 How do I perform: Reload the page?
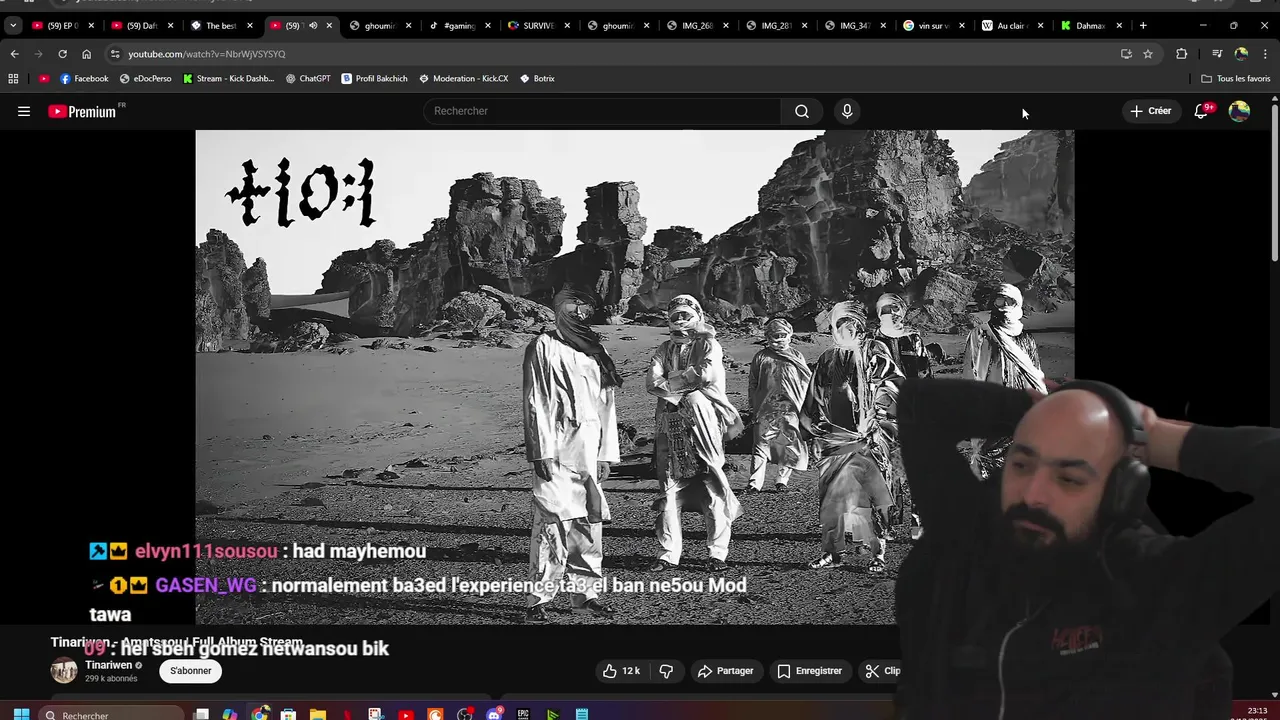[x=62, y=54]
